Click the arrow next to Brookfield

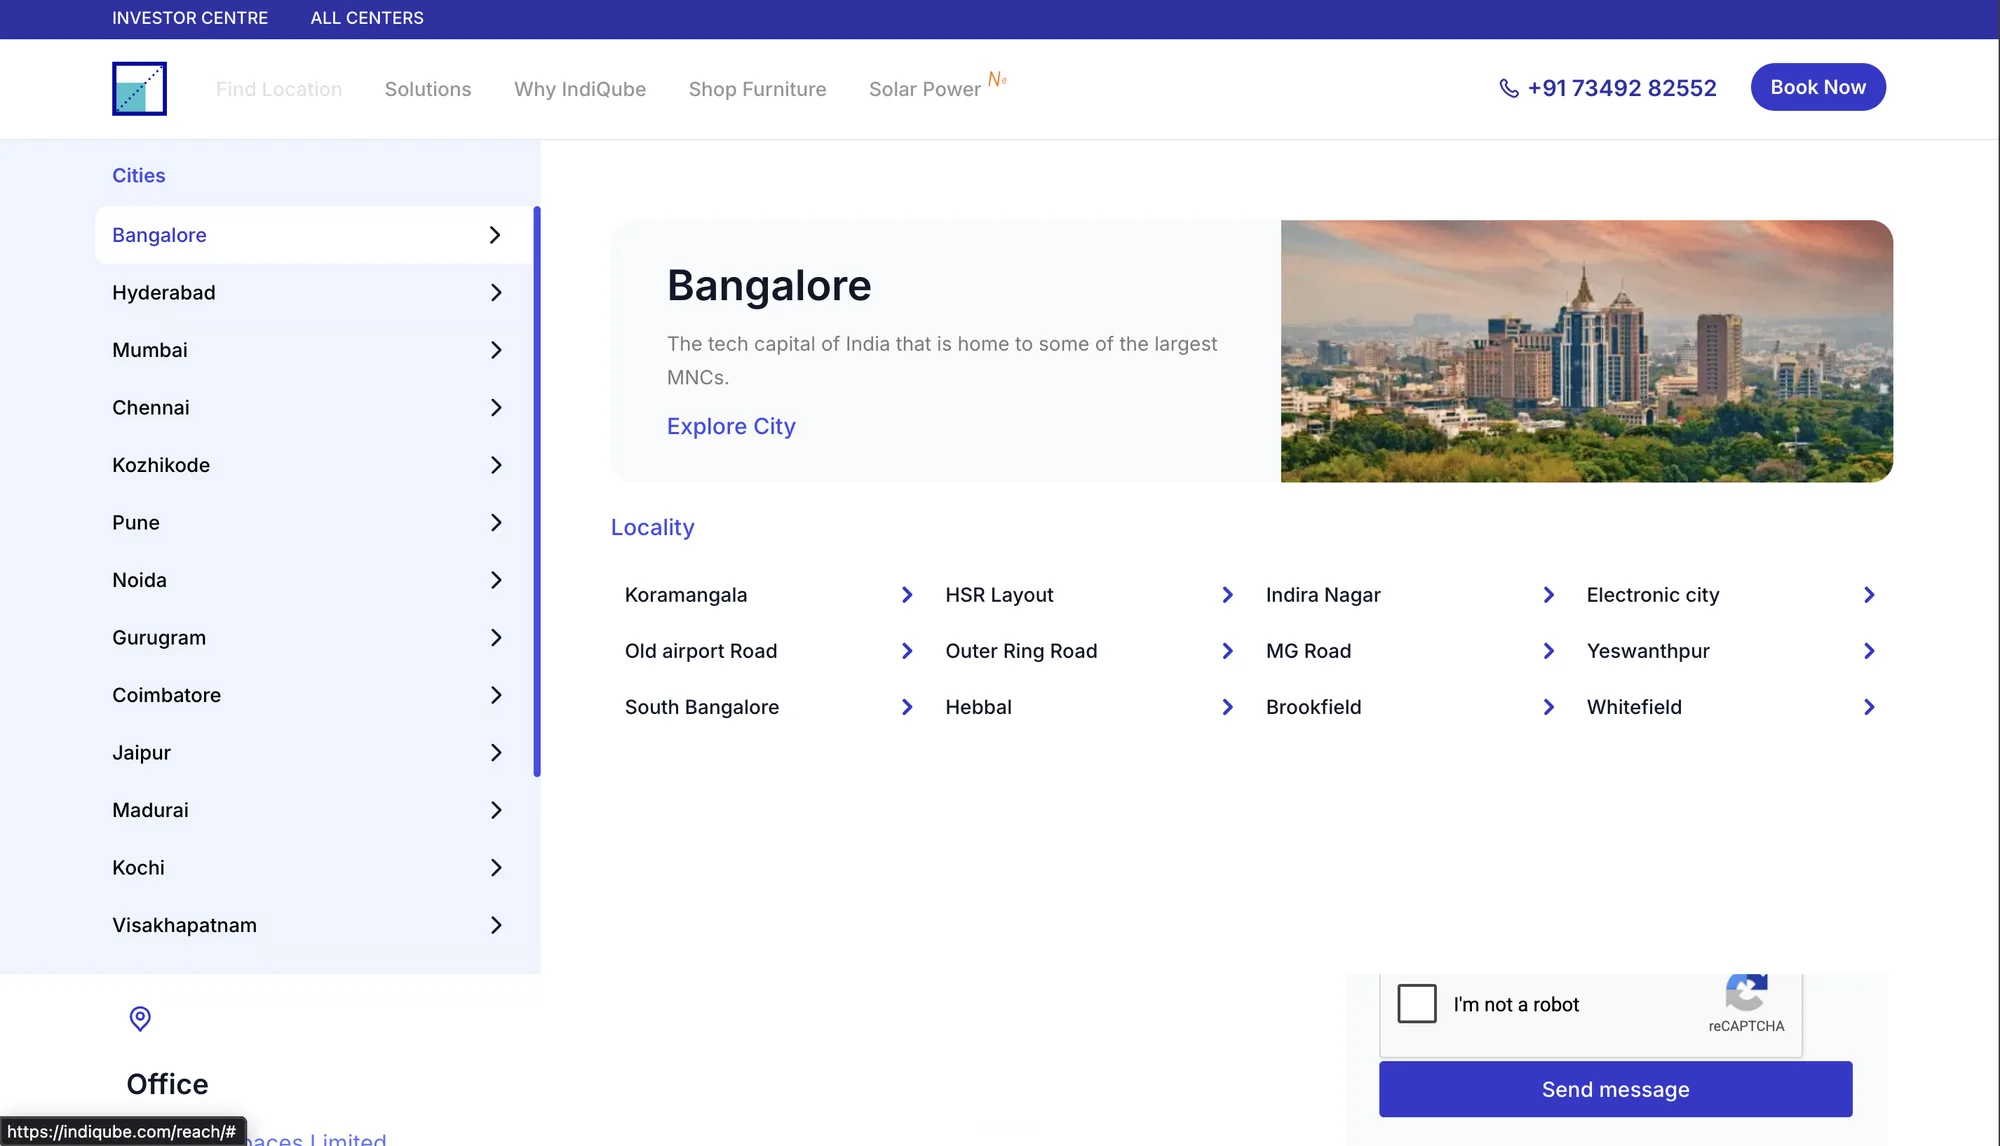click(x=1549, y=707)
